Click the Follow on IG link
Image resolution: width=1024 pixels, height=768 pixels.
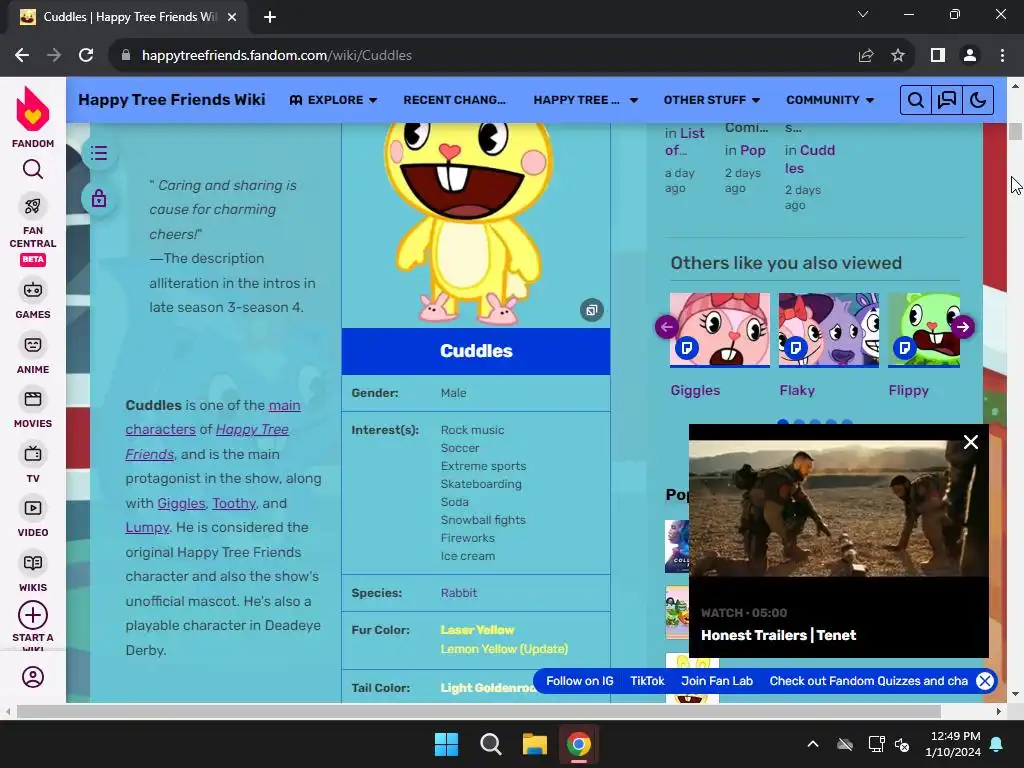click(x=580, y=681)
